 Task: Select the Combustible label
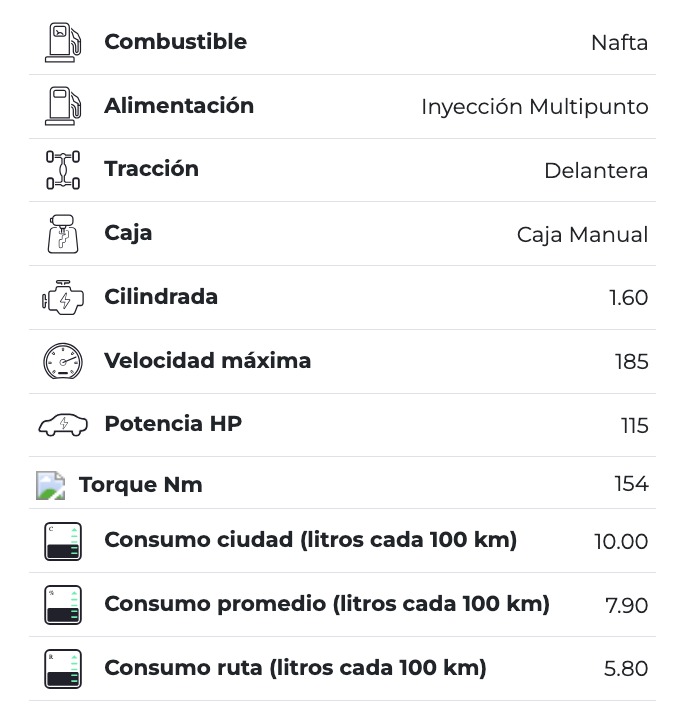(175, 42)
